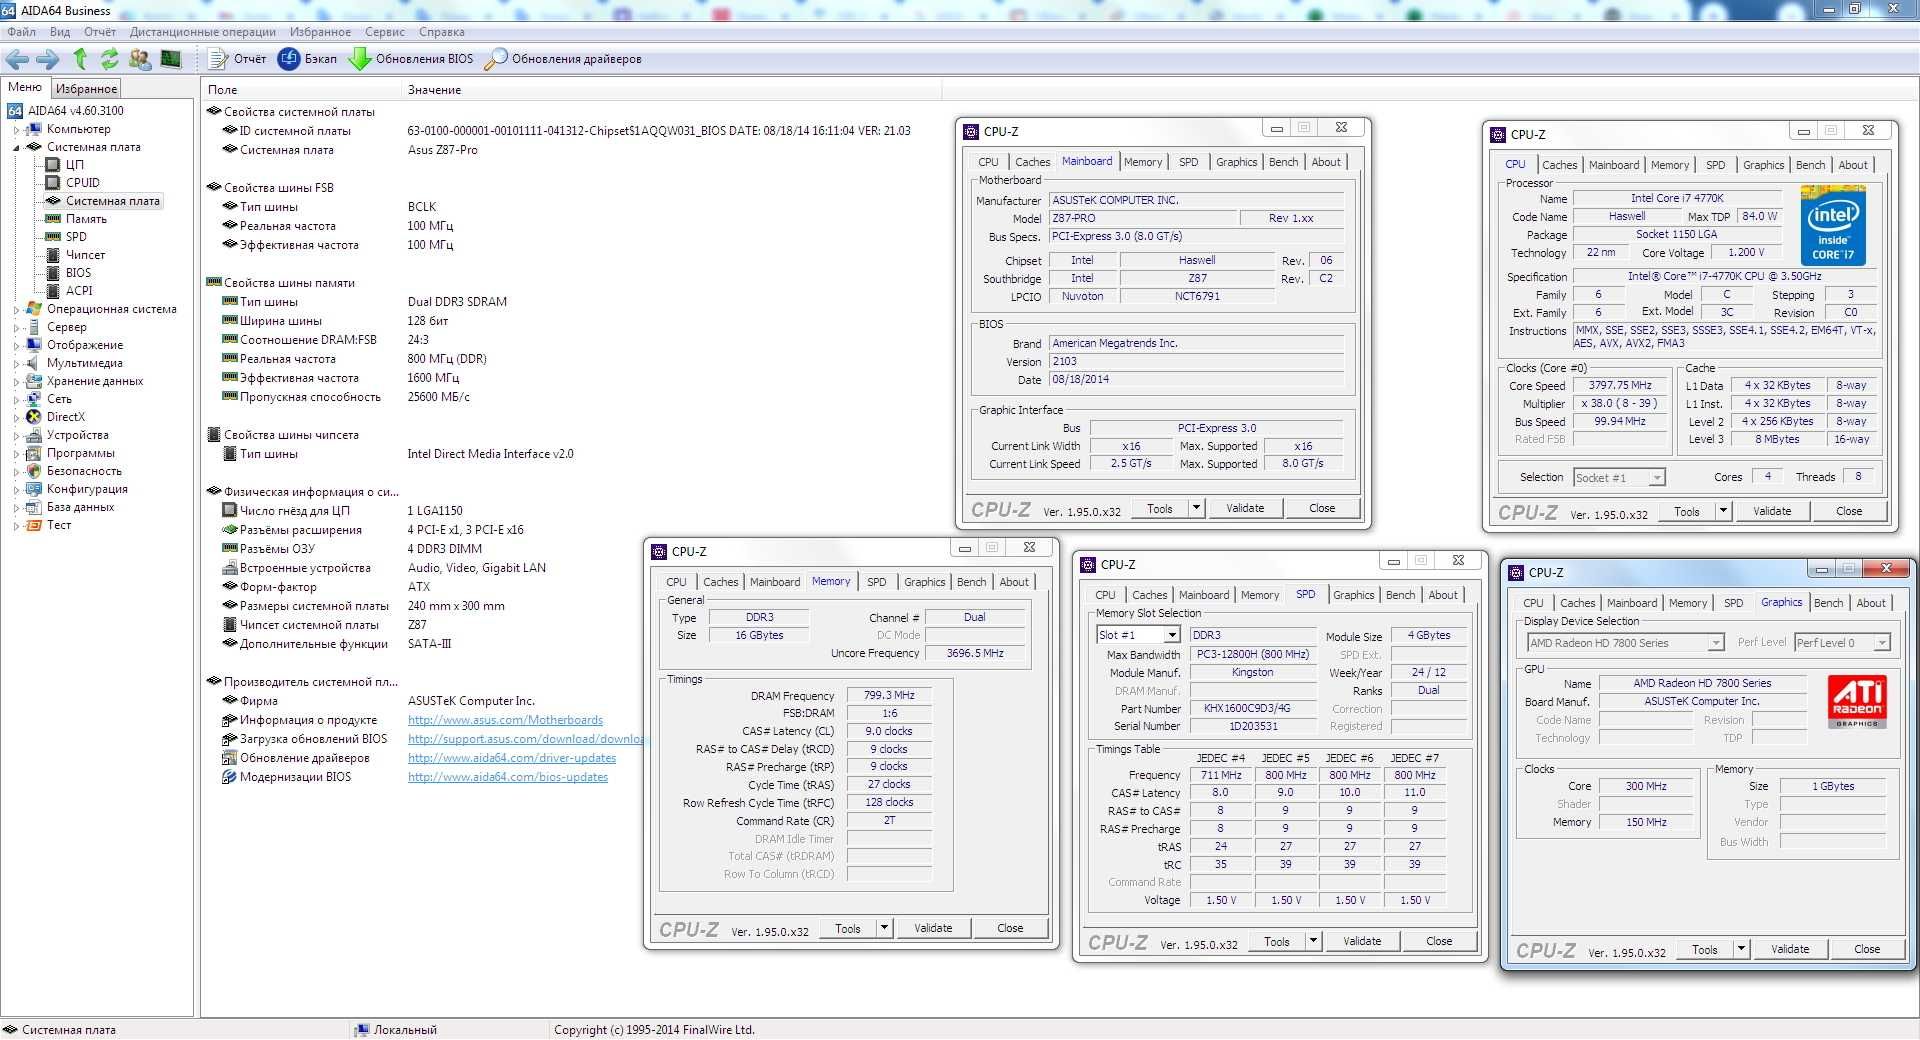
Task: Open Tools dropdown arrow in CPU-Z Graphics window
Action: (x=1741, y=949)
